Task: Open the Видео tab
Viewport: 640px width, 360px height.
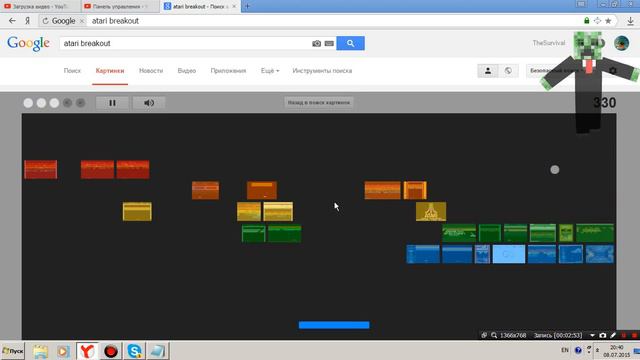Action: coord(187,71)
